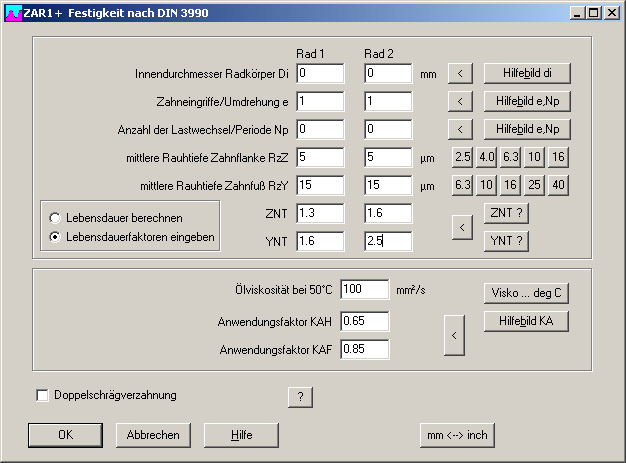Screen dimensions: 626x463
Task: Click the Rad 2 YNT input field
Action: tap(388, 241)
